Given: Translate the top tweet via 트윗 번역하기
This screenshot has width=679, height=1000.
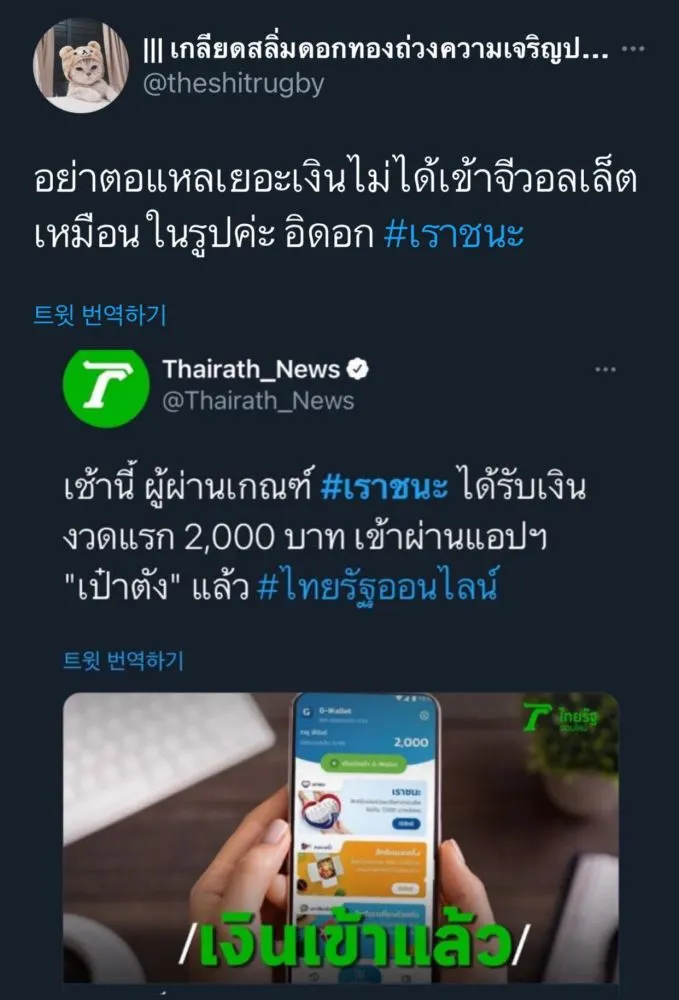Looking at the screenshot, I should (100, 314).
